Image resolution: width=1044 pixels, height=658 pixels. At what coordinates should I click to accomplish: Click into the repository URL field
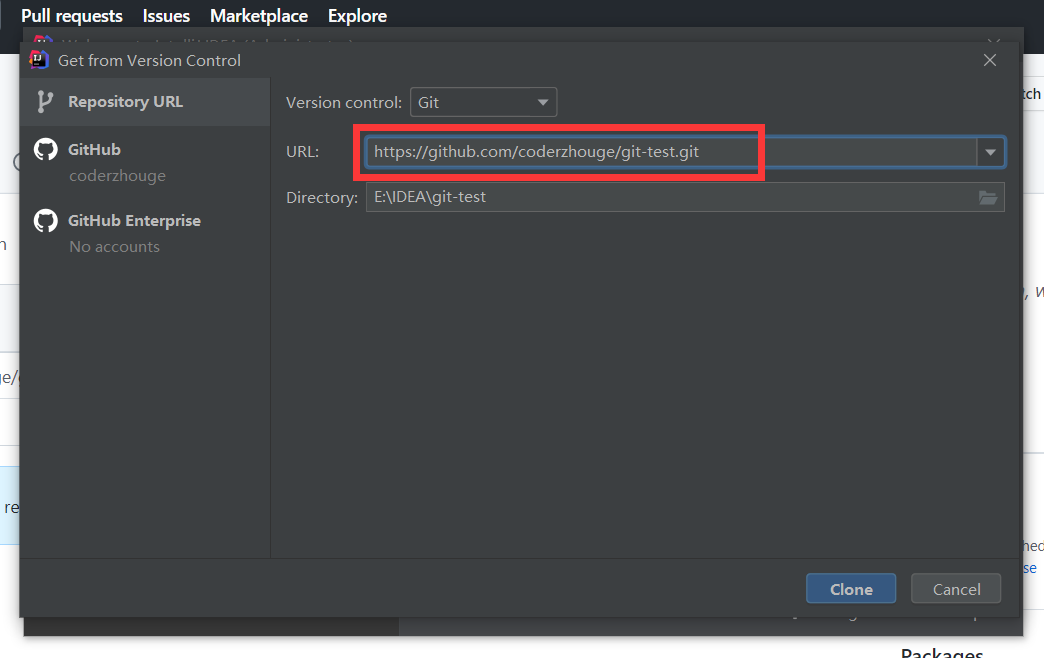tap(670, 152)
